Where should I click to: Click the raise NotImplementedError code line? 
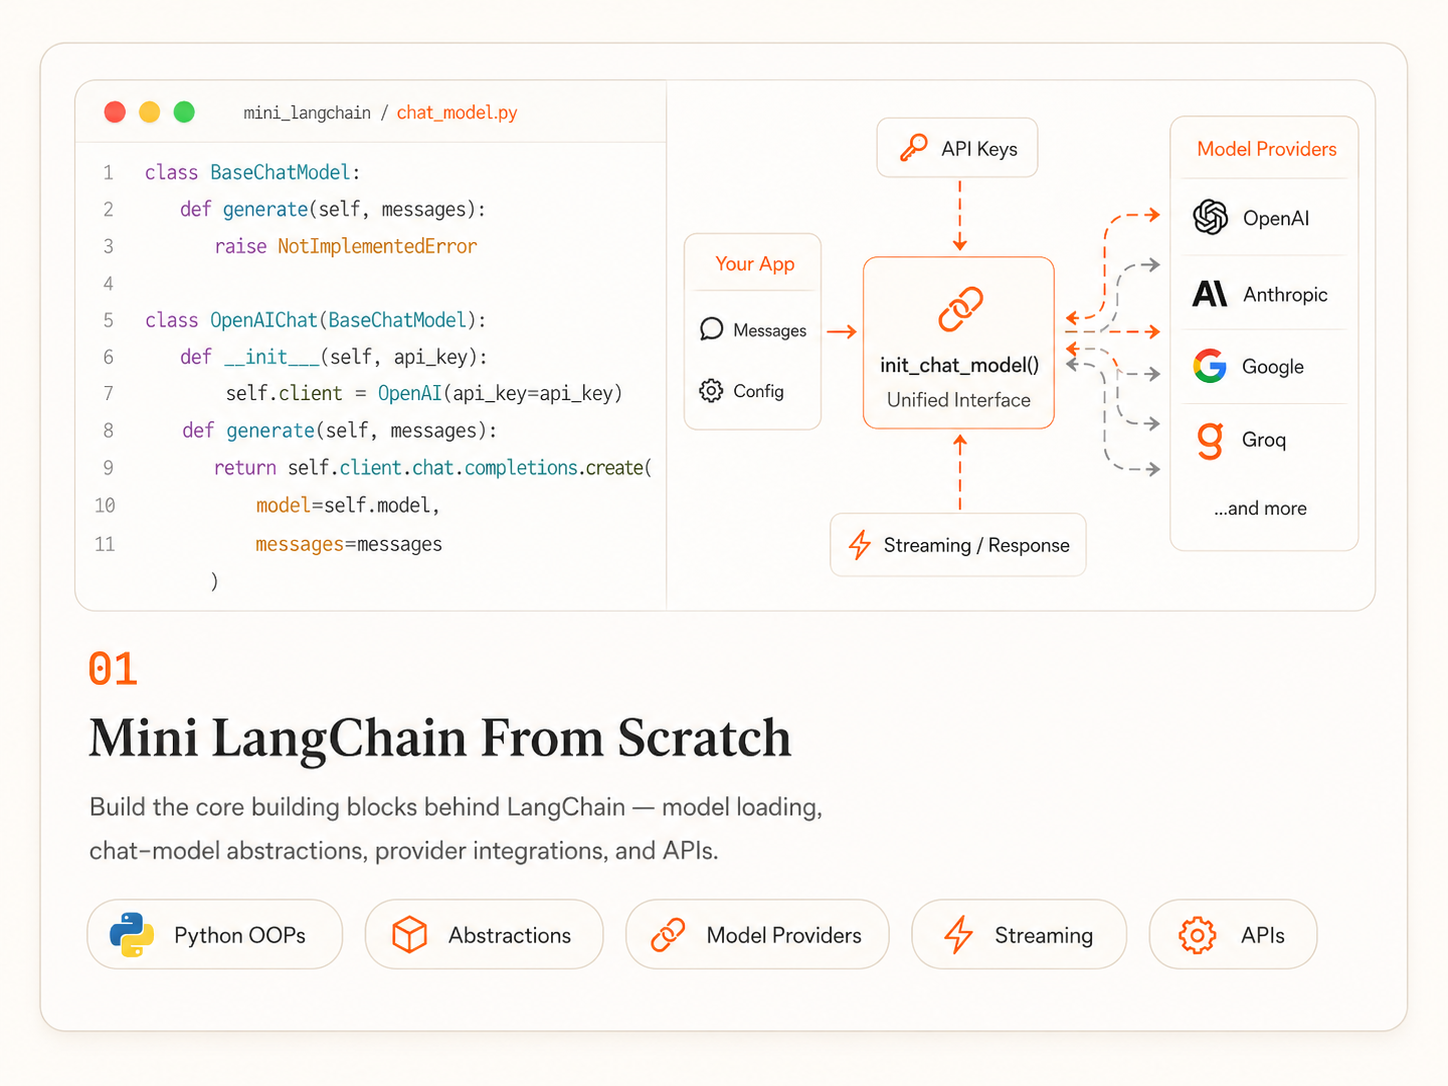pyautogui.click(x=345, y=246)
